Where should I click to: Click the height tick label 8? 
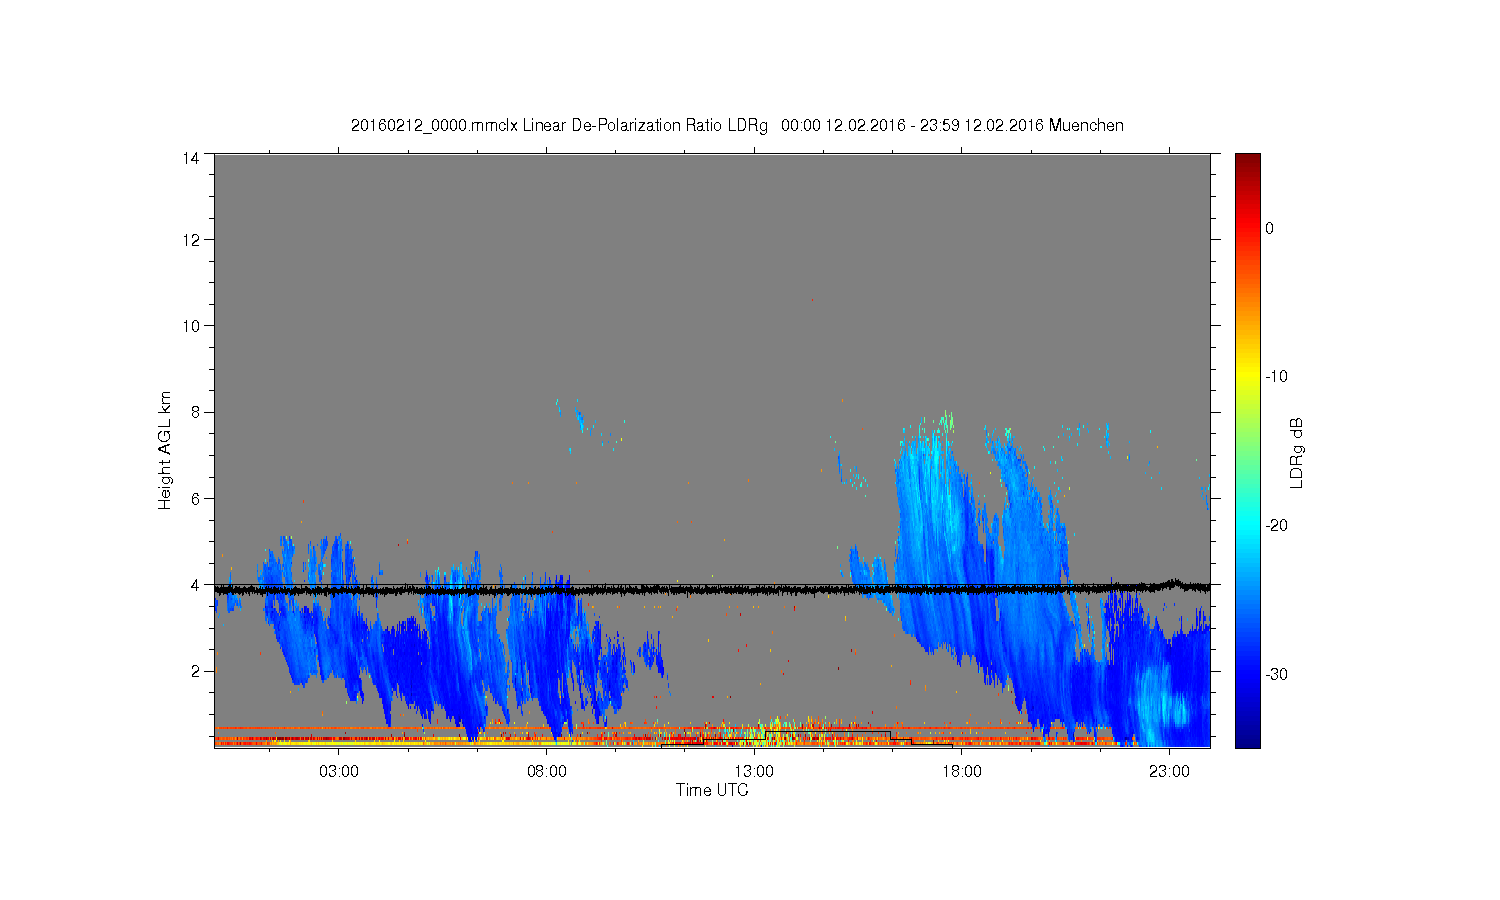pos(196,412)
